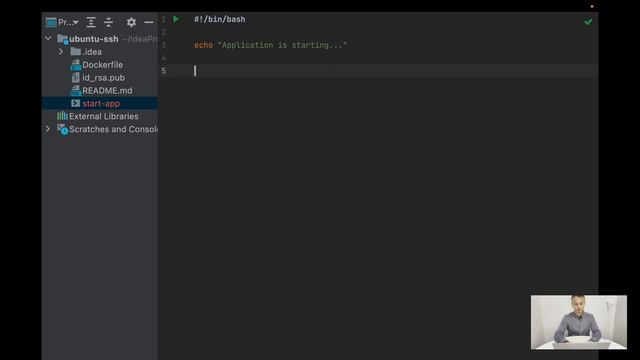Open README.md in project tree
The height and width of the screenshot is (360, 640).
pos(107,91)
